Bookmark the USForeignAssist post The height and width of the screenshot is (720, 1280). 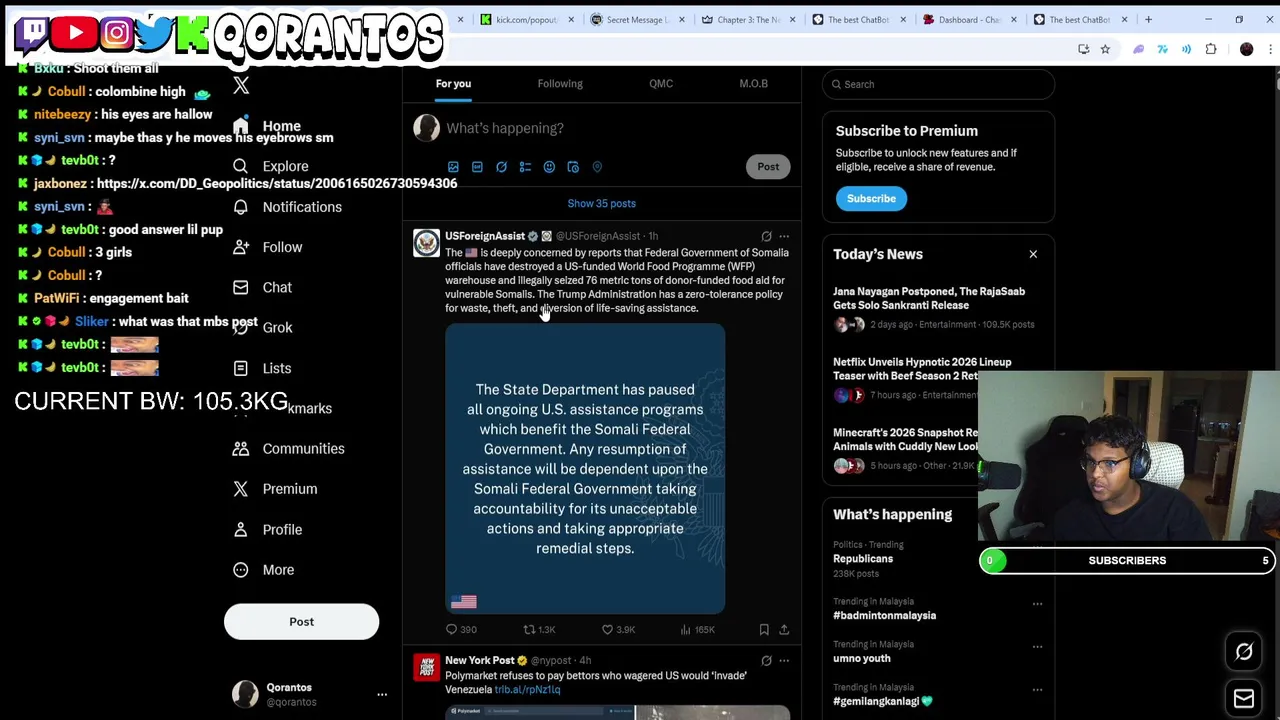[764, 630]
